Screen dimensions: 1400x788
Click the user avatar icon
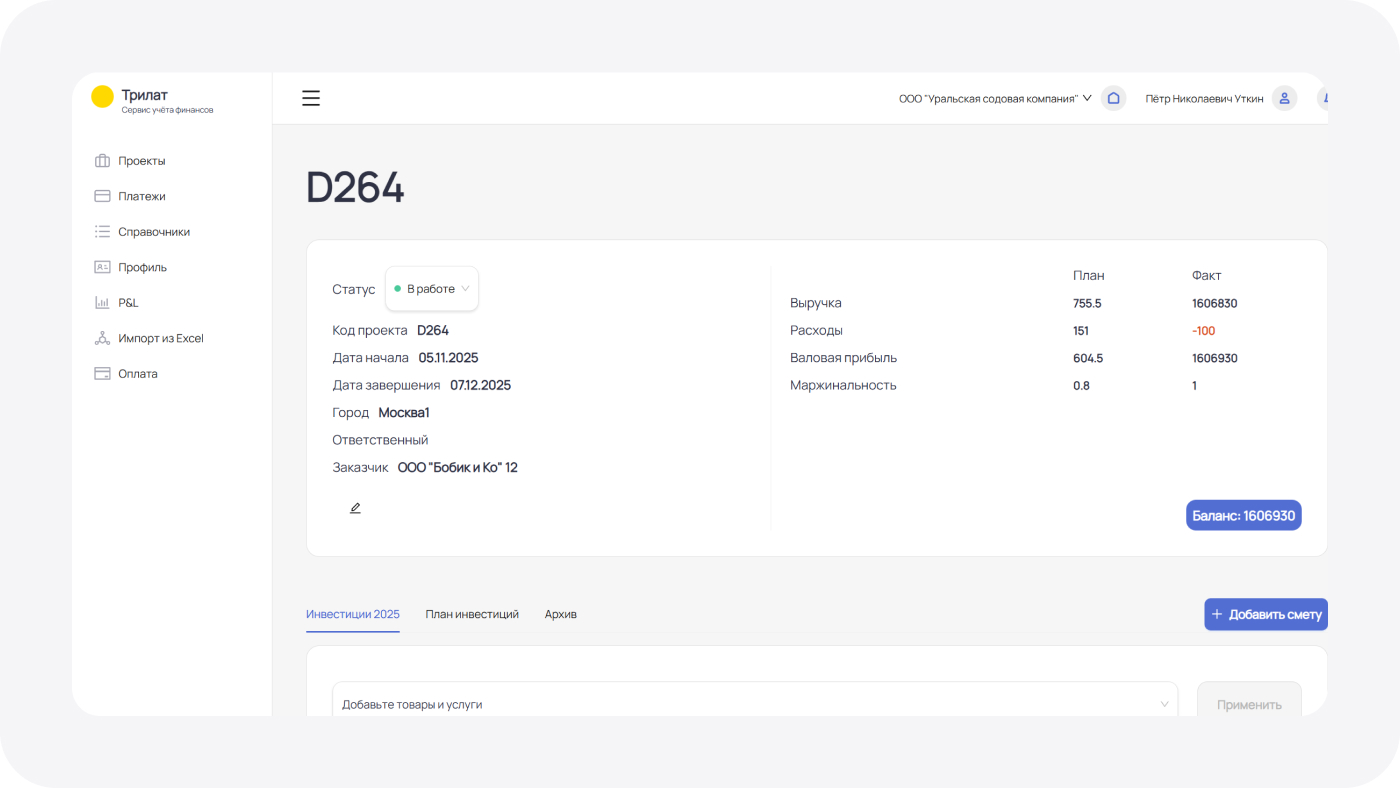1284,98
